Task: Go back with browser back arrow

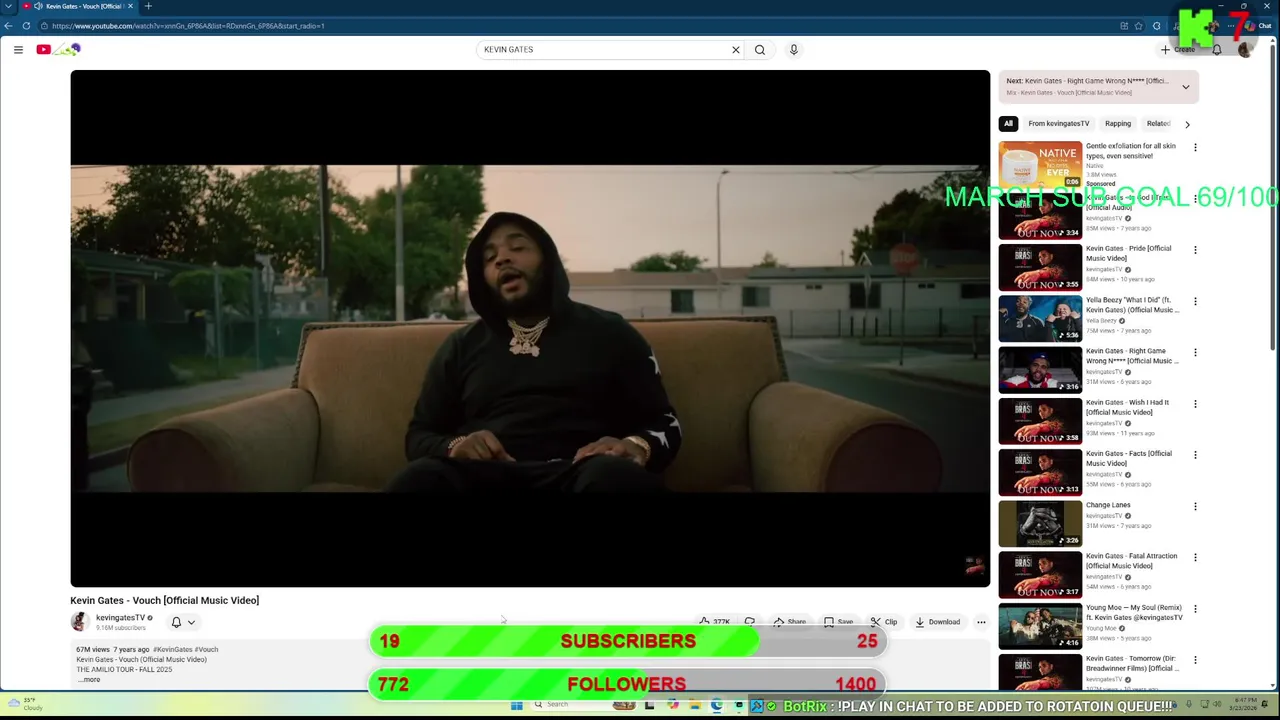Action: tap(9, 25)
